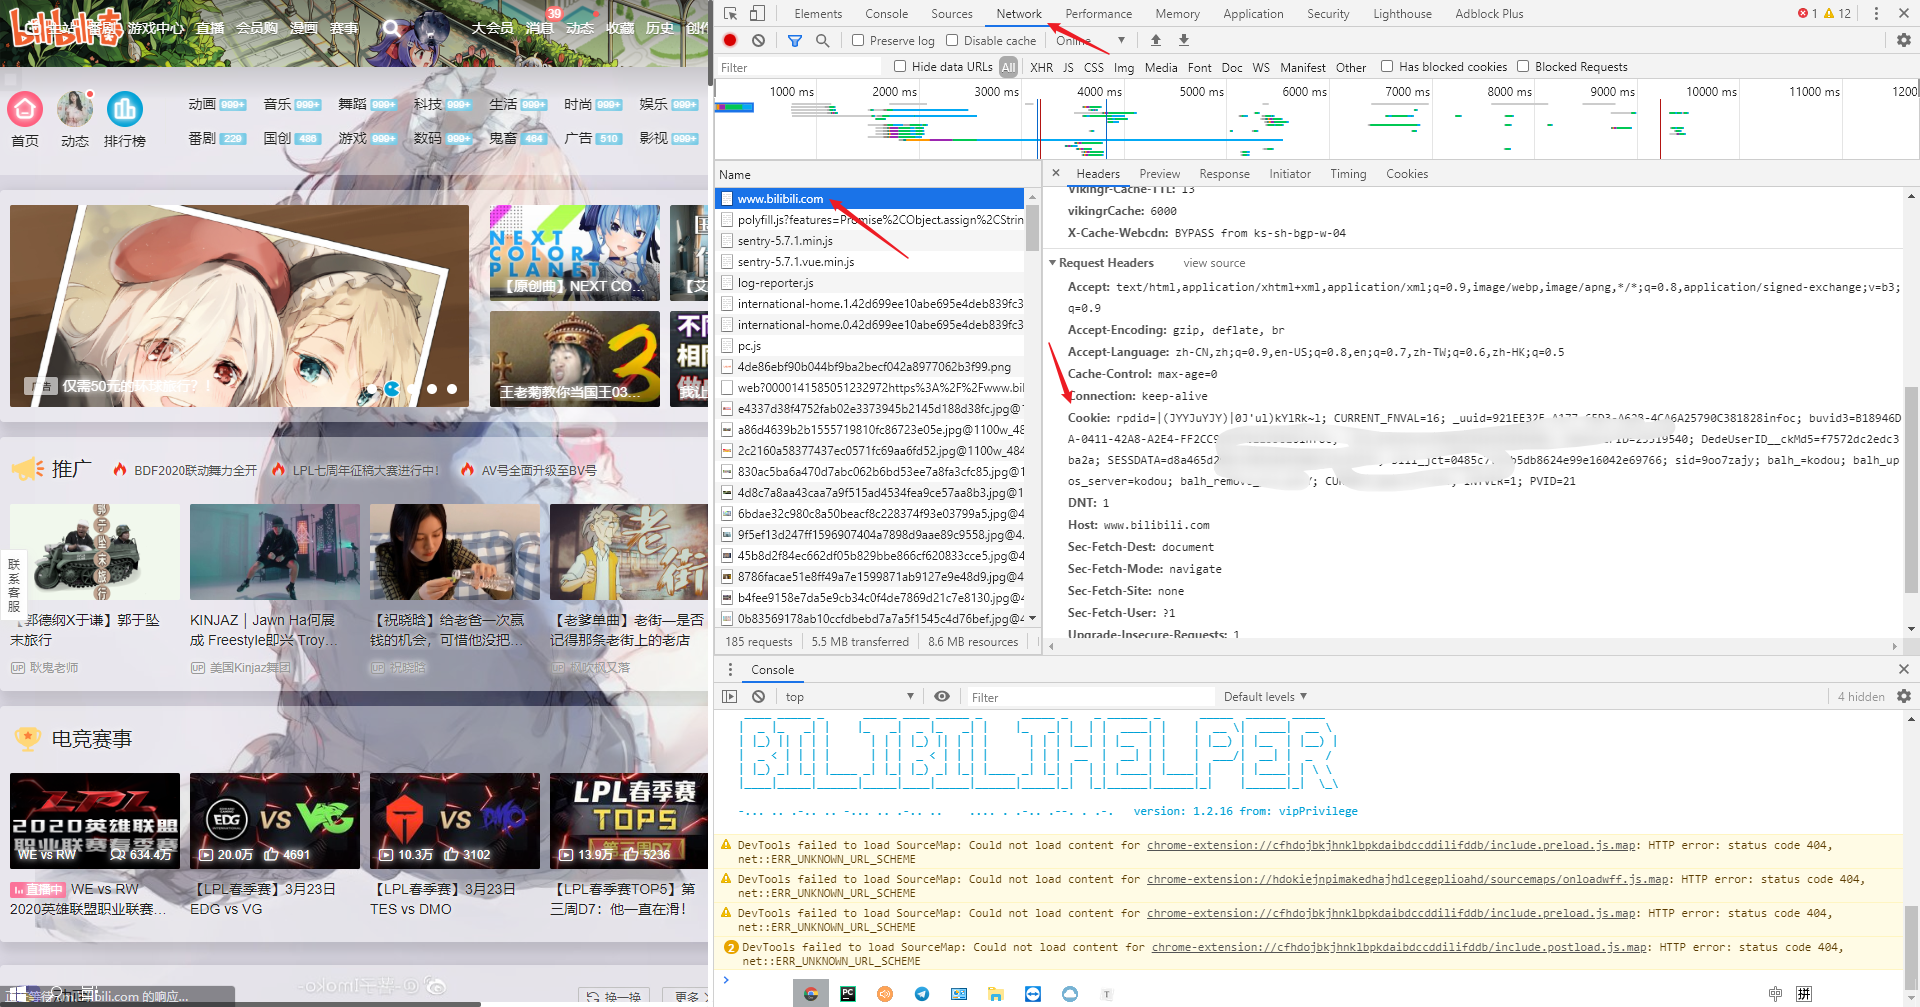Screen dimensions: 1920x1007
Task: Open the Performance tab
Action: point(1098,13)
